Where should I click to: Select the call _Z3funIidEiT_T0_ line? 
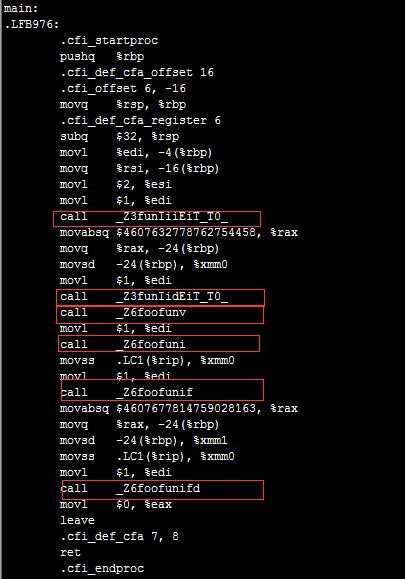point(144,297)
